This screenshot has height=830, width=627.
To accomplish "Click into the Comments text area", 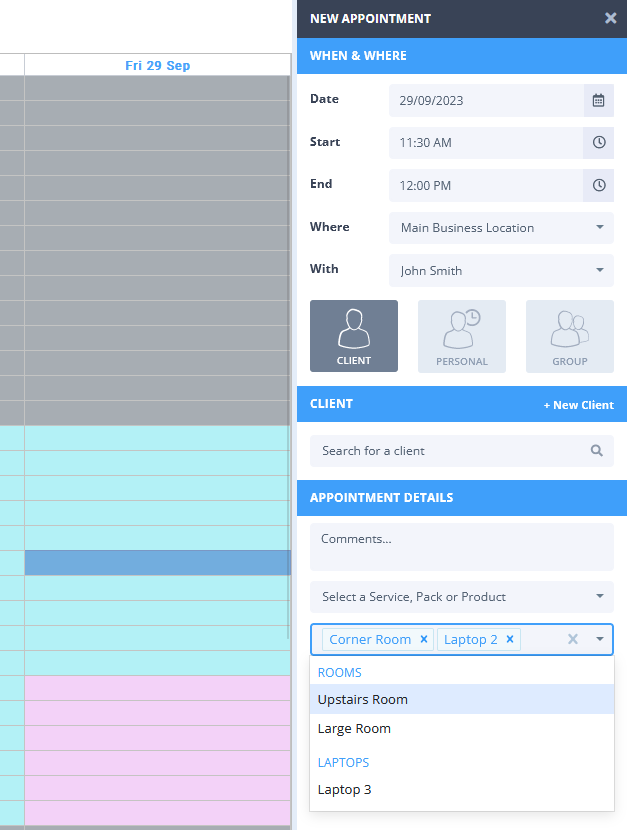I will click(461, 547).
